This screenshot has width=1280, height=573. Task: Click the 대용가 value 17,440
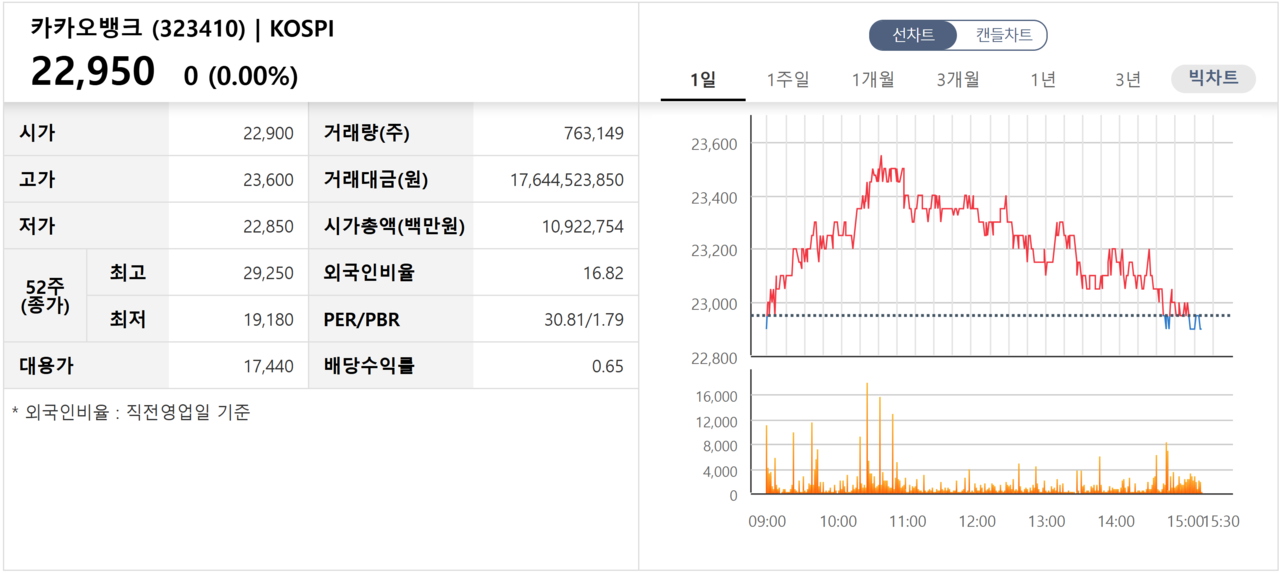click(x=268, y=366)
